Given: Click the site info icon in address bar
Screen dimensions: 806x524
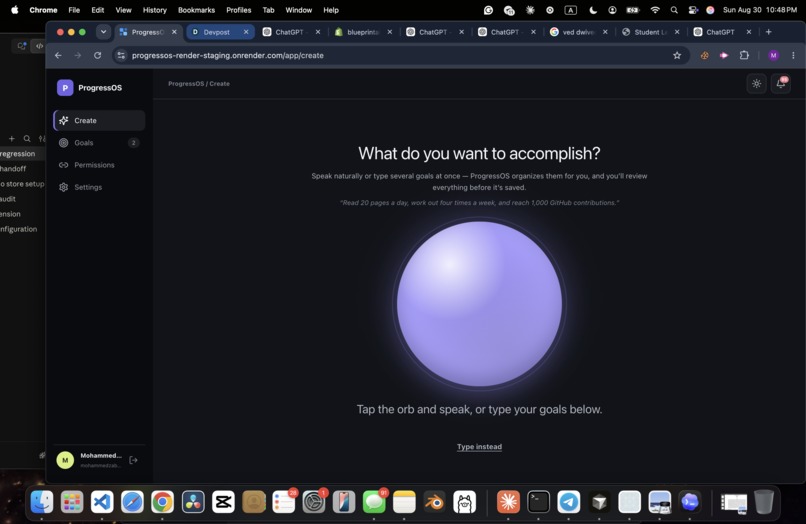Looking at the screenshot, I should pos(121,56).
